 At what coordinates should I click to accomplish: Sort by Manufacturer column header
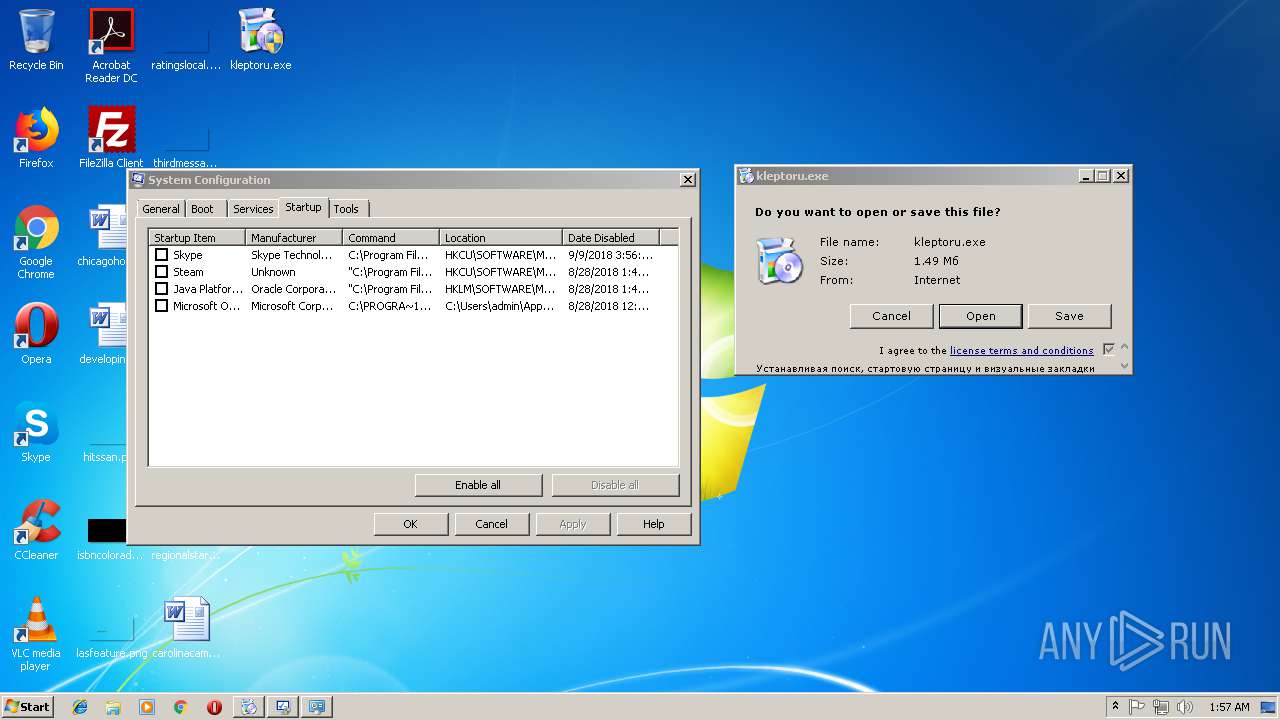[x=294, y=238]
